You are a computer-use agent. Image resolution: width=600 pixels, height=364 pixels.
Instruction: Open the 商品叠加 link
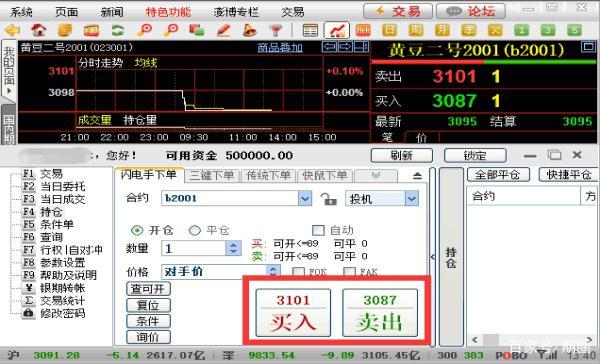tap(280, 47)
